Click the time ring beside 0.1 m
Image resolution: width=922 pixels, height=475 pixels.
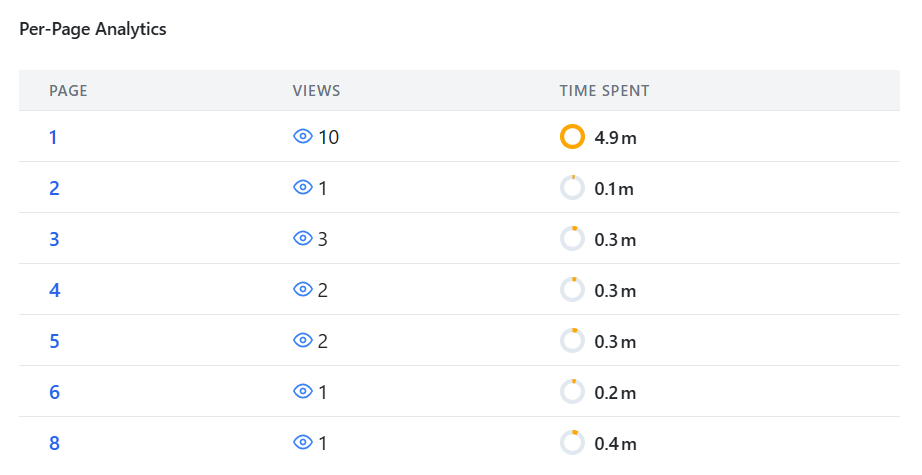pyautogui.click(x=572, y=188)
